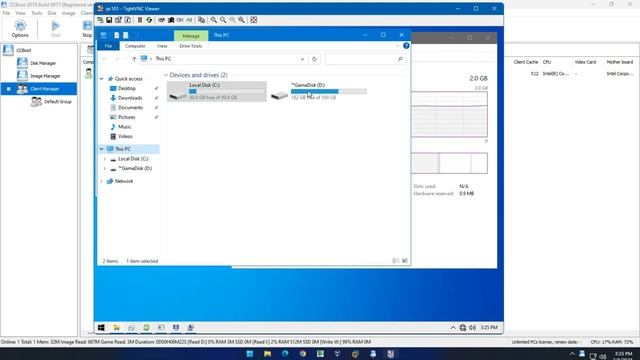Open the address bar history dropdown

pos(302,59)
